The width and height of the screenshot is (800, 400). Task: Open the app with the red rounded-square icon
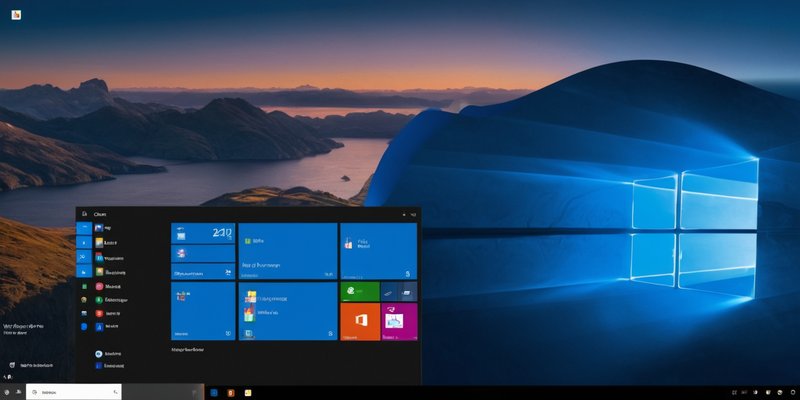click(99, 313)
